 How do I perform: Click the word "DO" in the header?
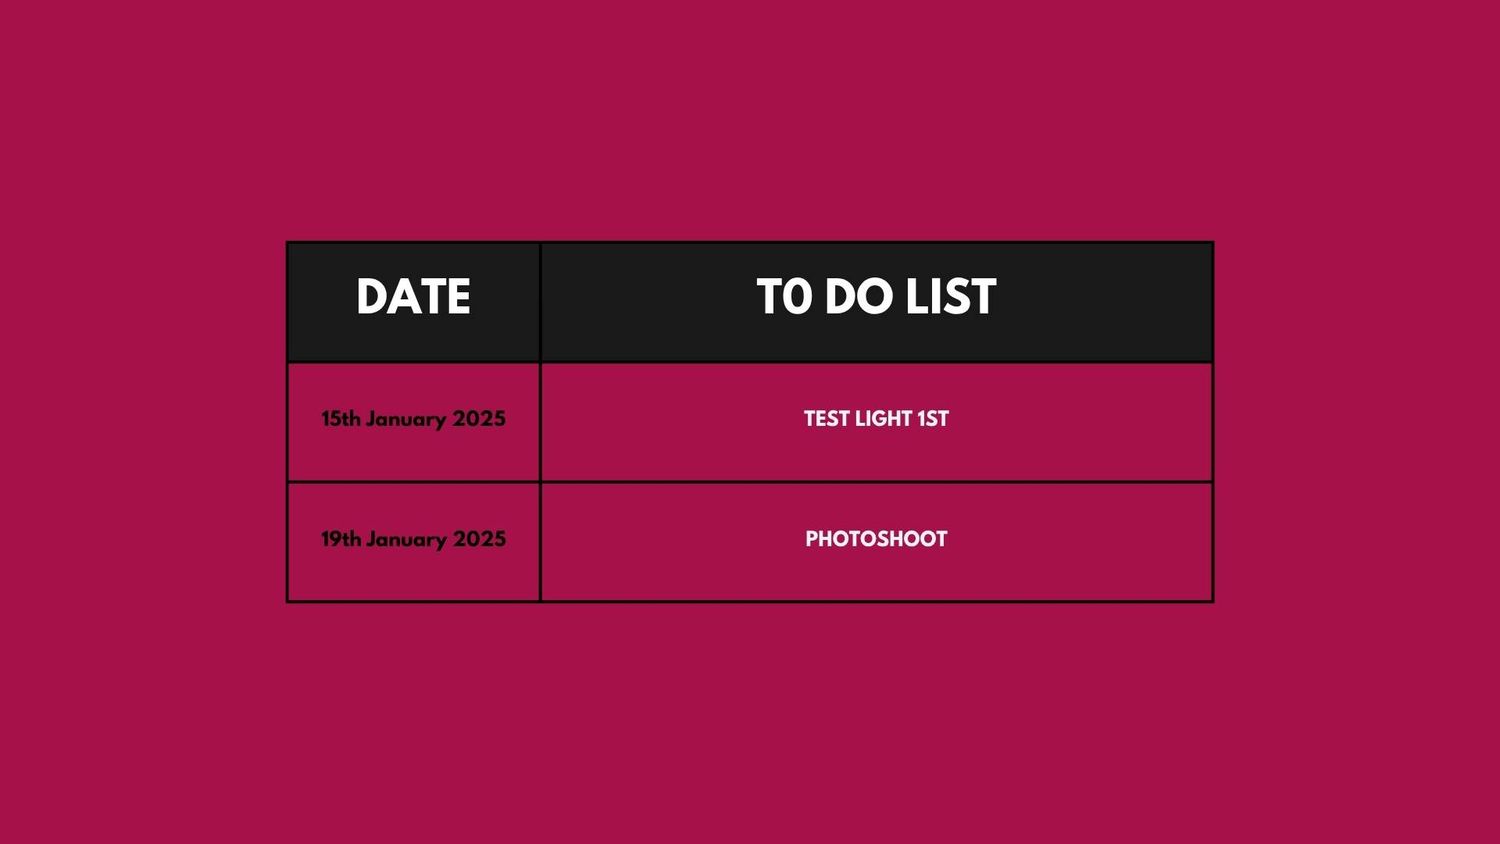857,297
